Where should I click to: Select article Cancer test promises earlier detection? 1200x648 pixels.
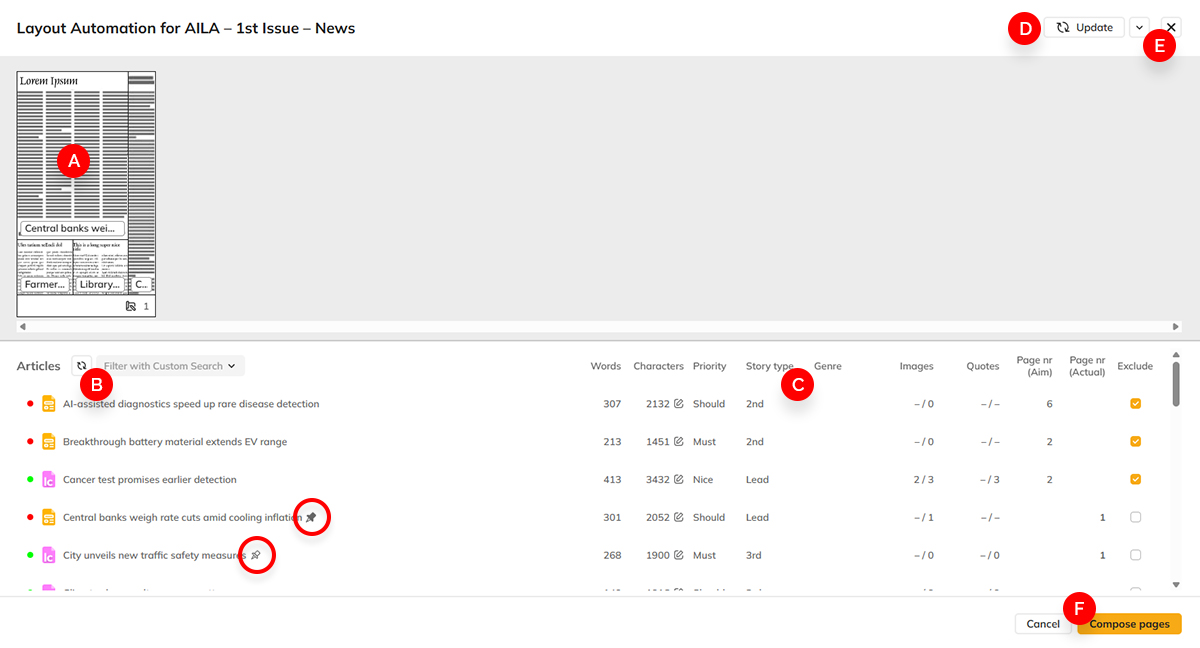coord(150,480)
